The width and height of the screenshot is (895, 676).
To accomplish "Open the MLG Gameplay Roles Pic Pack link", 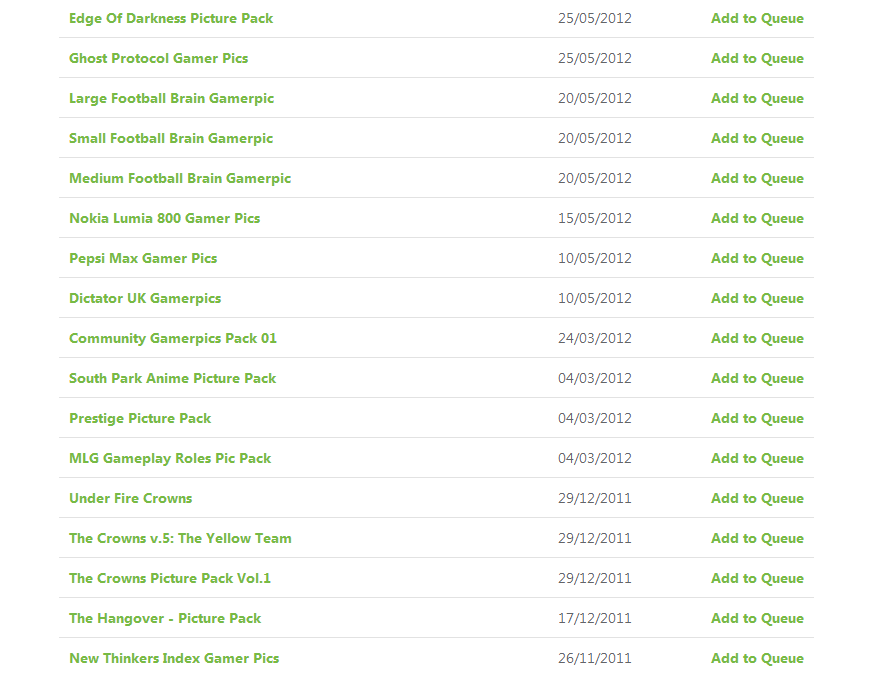I will (x=170, y=458).
